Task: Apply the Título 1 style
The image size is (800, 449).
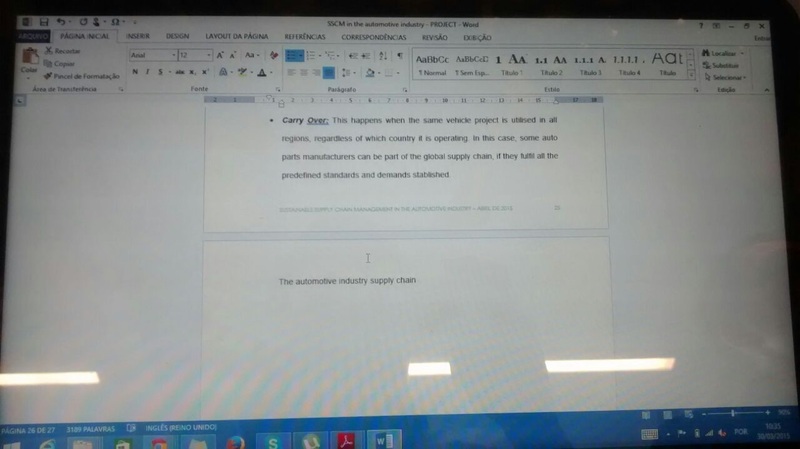Action: pos(510,62)
